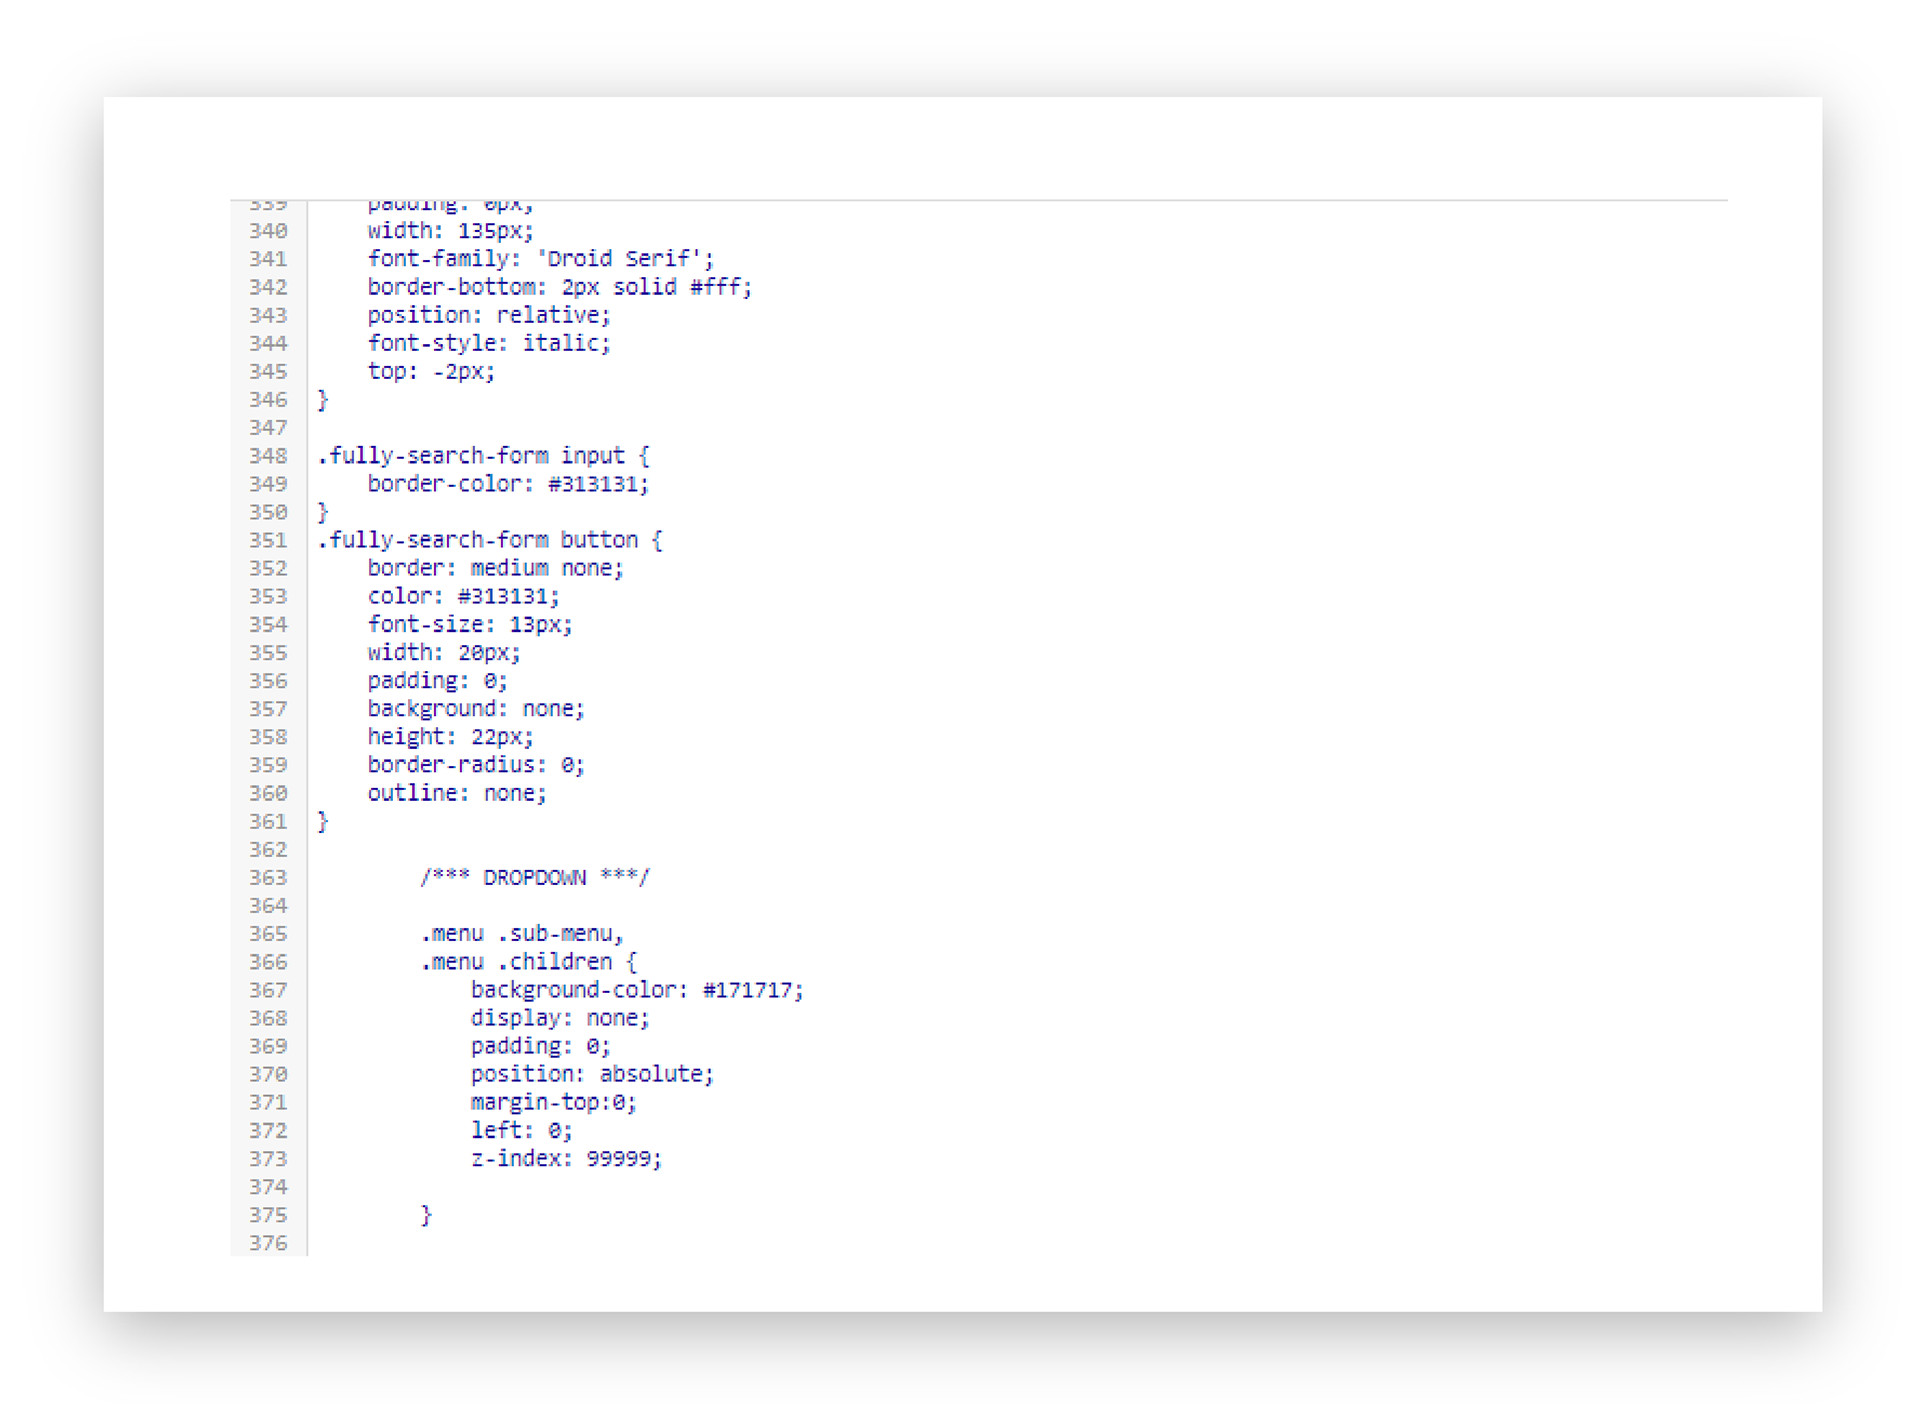Click the closing brace on line 350
The height and width of the screenshot is (1405, 1920).
[323, 512]
